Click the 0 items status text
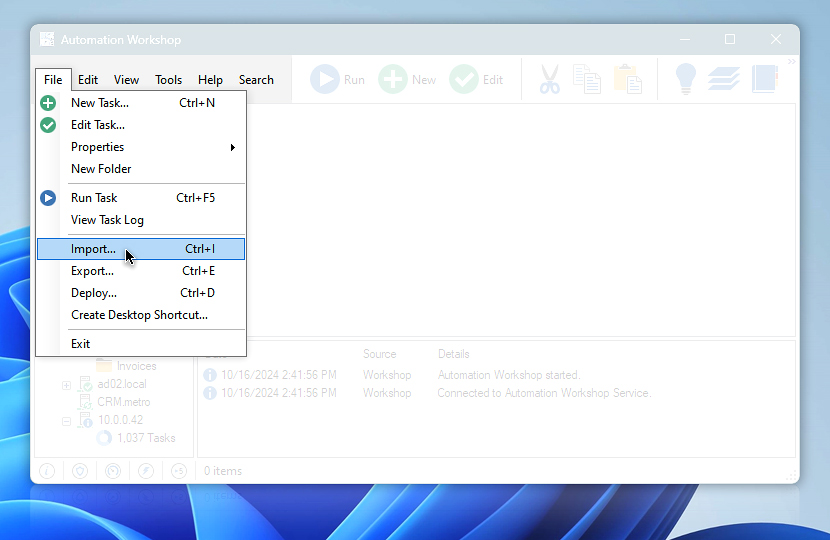Screen dimensions: 830x540 223,471
